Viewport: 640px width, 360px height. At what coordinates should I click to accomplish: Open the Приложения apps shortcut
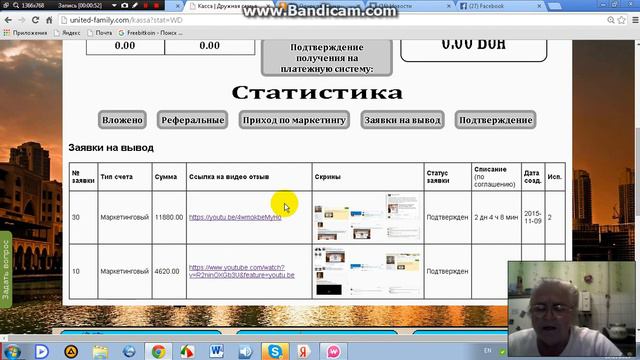coord(25,33)
